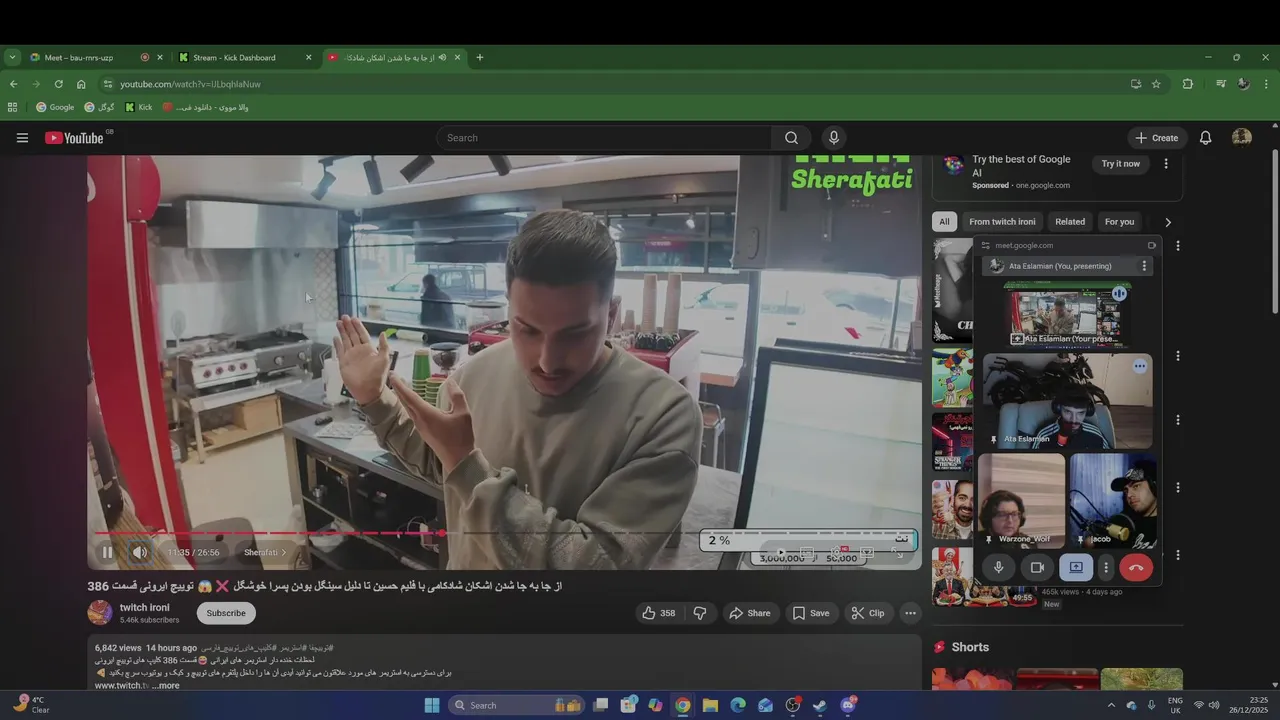This screenshot has width=1280, height=720.
Task: Open options menu for Google AI ad
Action: (1165, 164)
